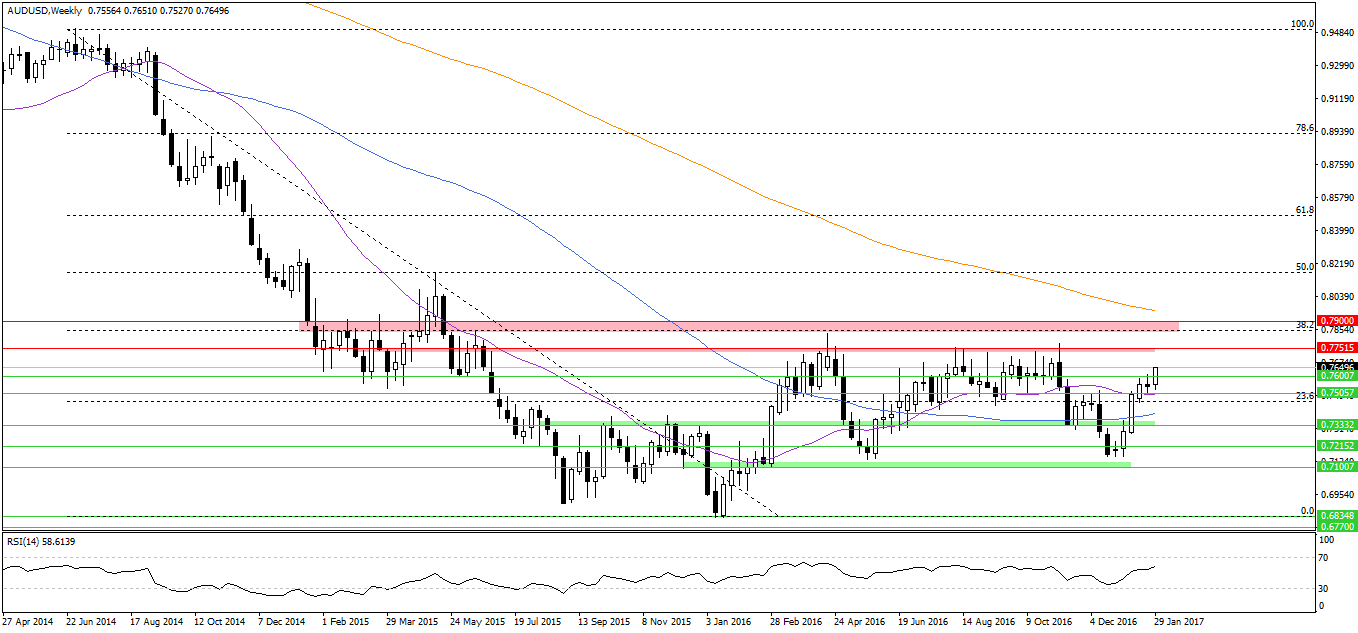Click the green 0.71007 price label

pyautogui.click(x=1337, y=467)
